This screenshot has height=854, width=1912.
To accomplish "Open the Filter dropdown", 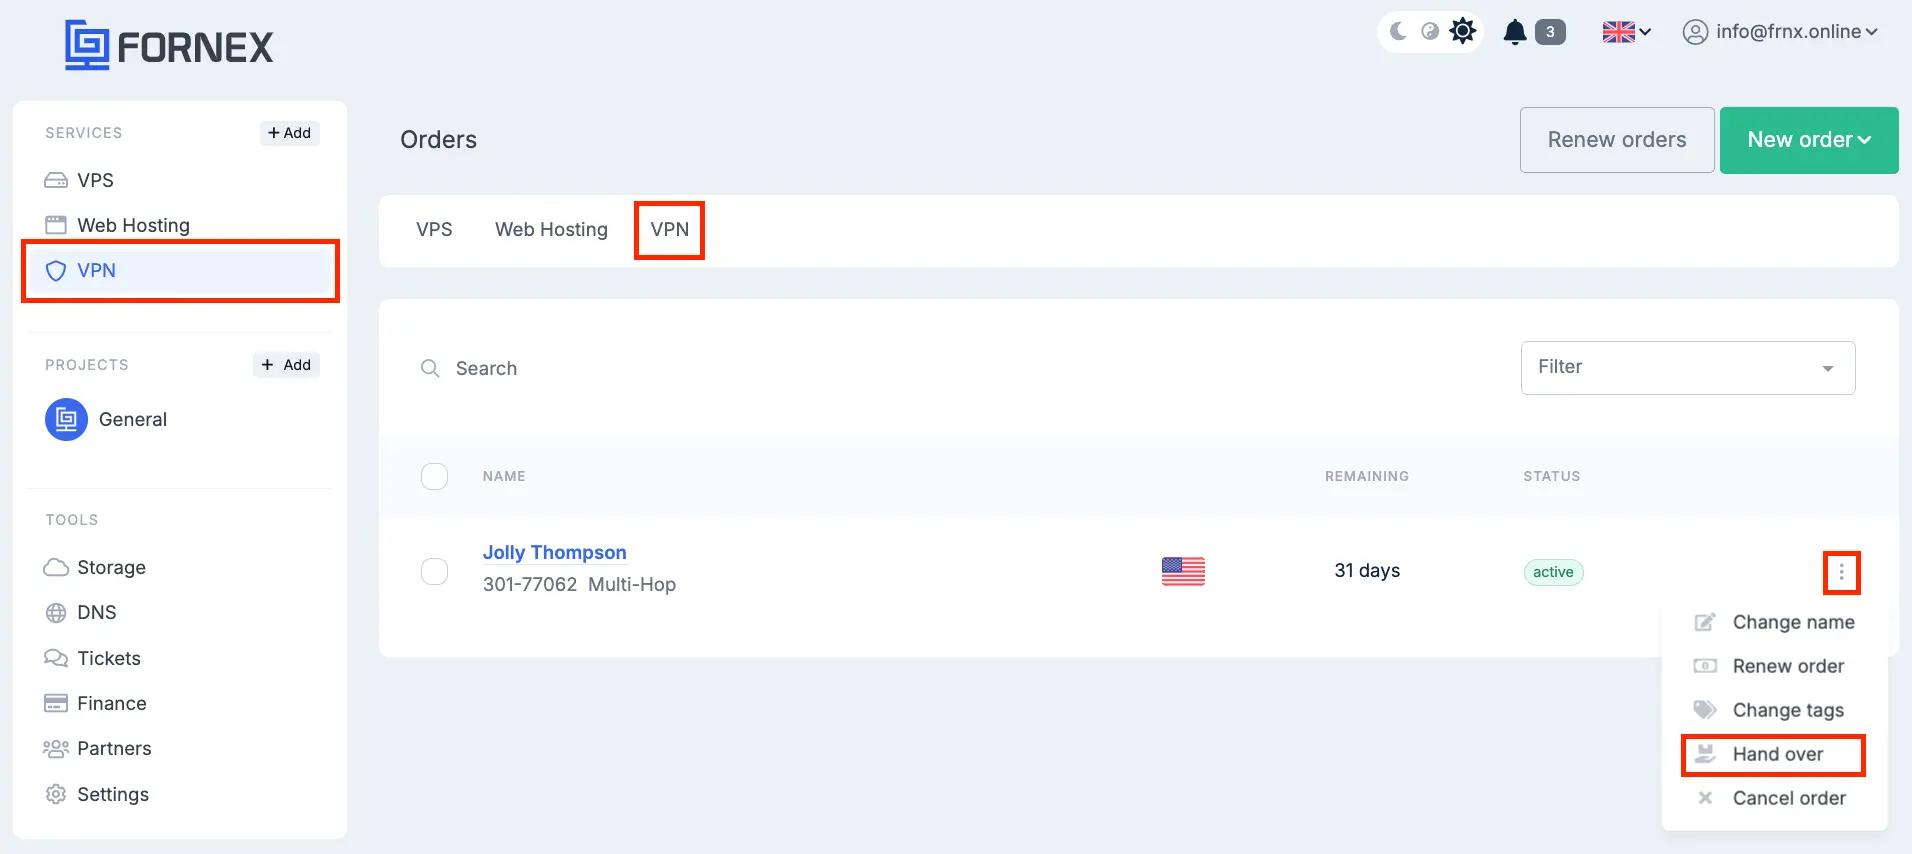I will (x=1688, y=368).
